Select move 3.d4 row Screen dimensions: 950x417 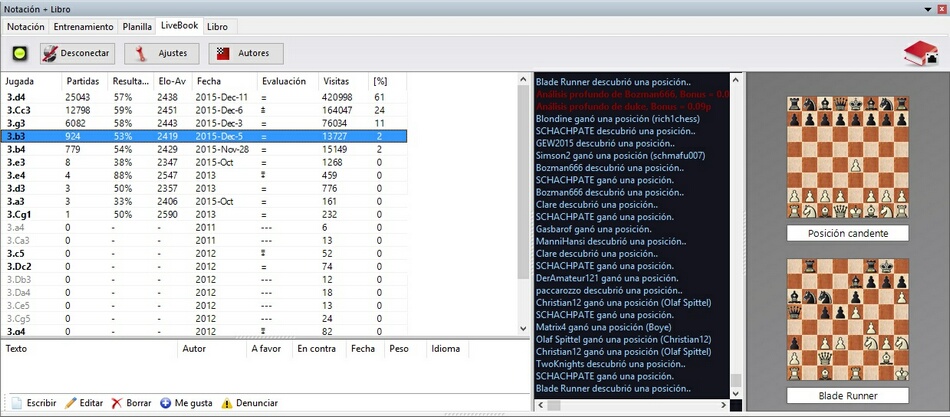204,97
